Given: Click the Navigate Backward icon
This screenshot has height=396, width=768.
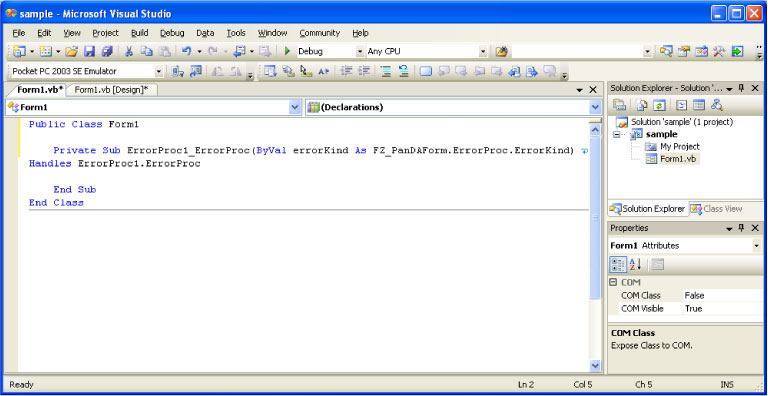Looking at the screenshot, I should pos(240,51).
